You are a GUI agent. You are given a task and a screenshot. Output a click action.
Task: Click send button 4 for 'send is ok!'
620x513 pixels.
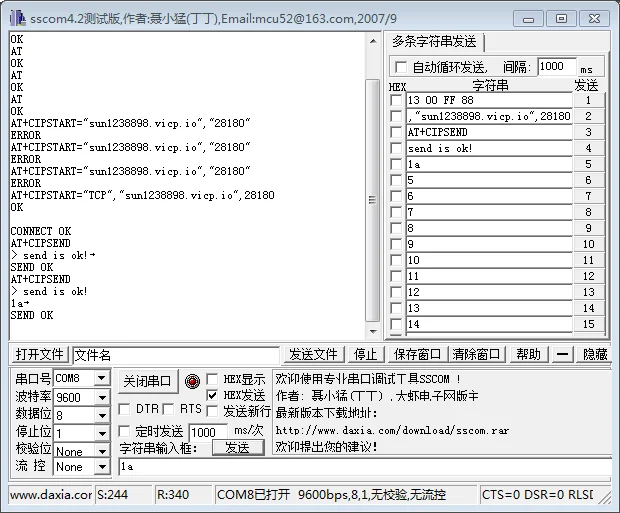pyautogui.click(x=588, y=148)
